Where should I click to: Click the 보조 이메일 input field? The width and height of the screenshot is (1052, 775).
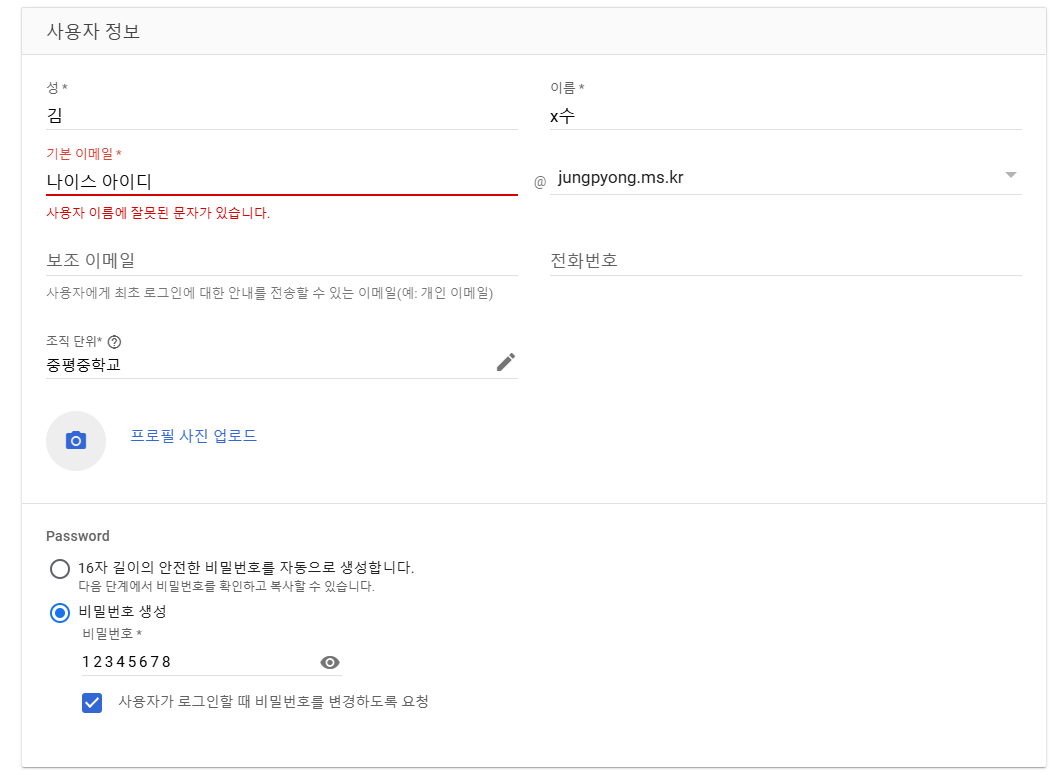(x=282, y=260)
